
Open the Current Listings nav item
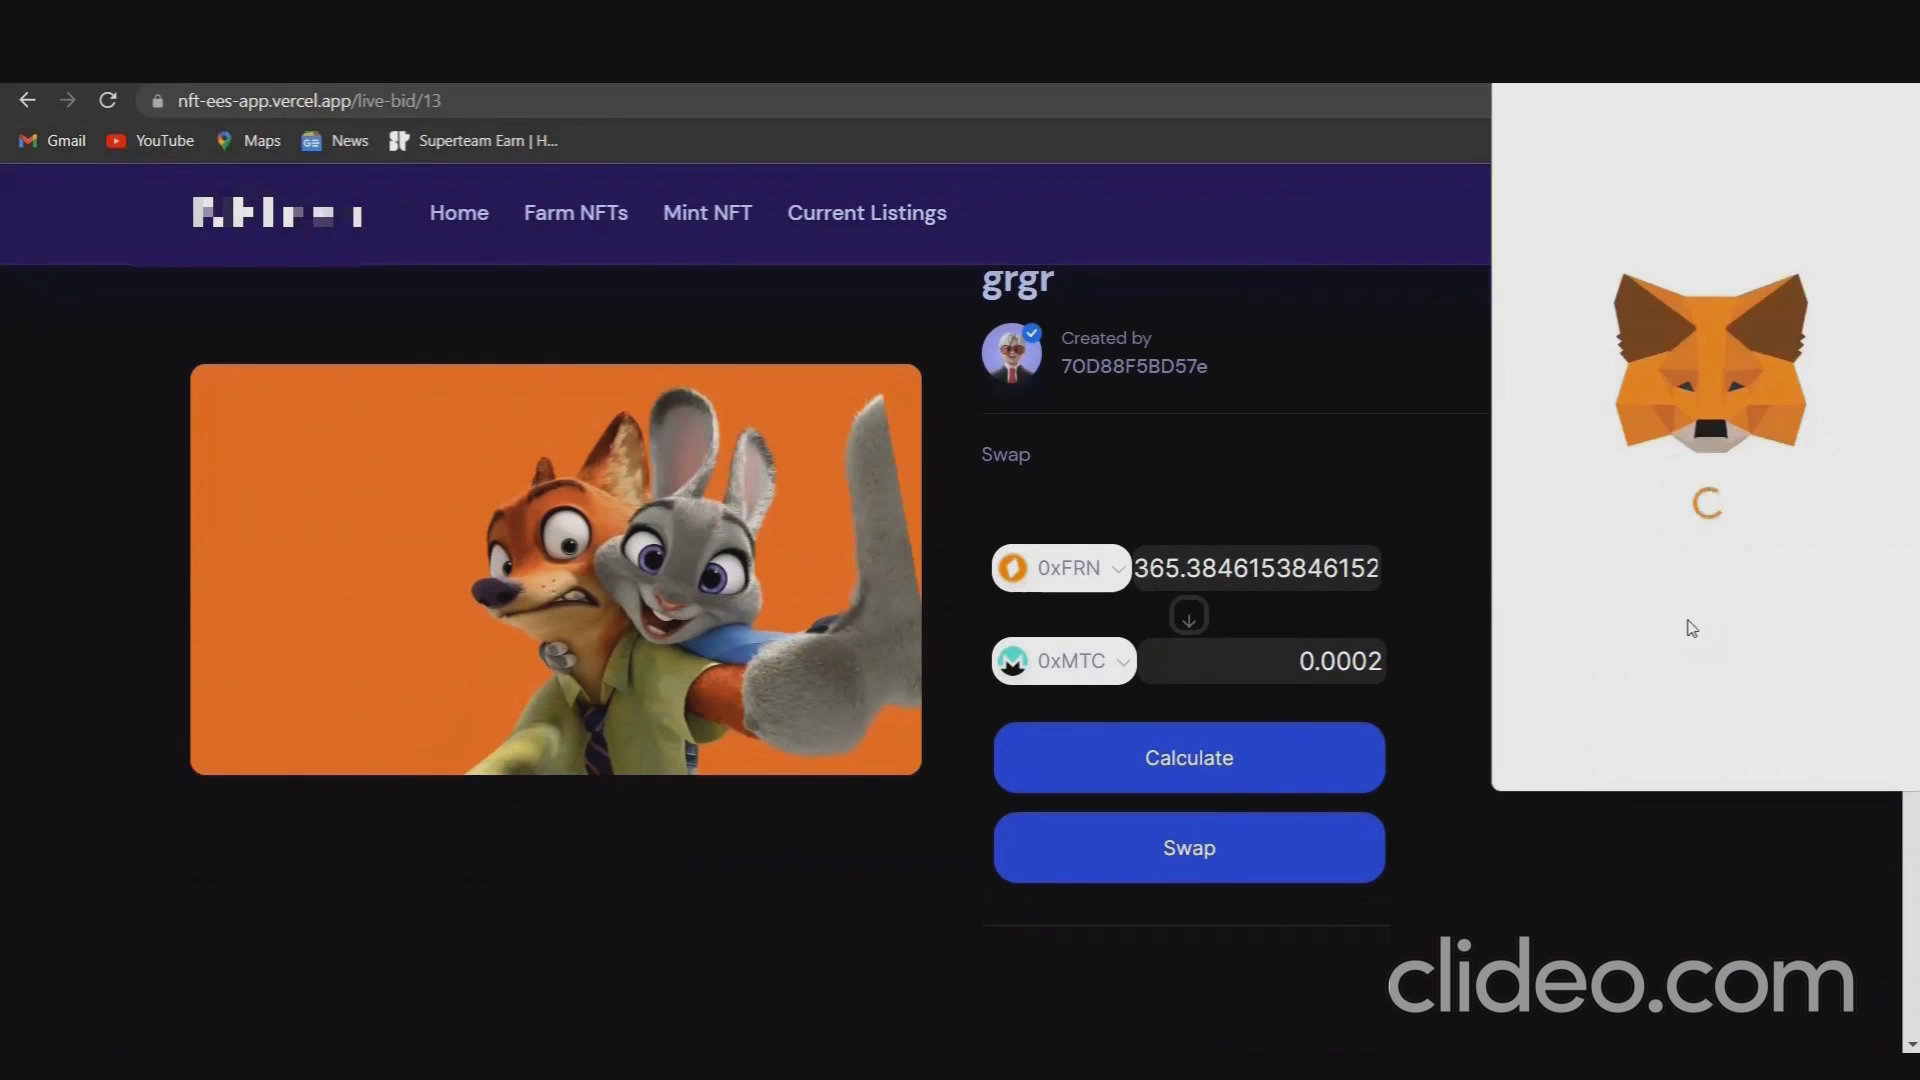pos(867,213)
